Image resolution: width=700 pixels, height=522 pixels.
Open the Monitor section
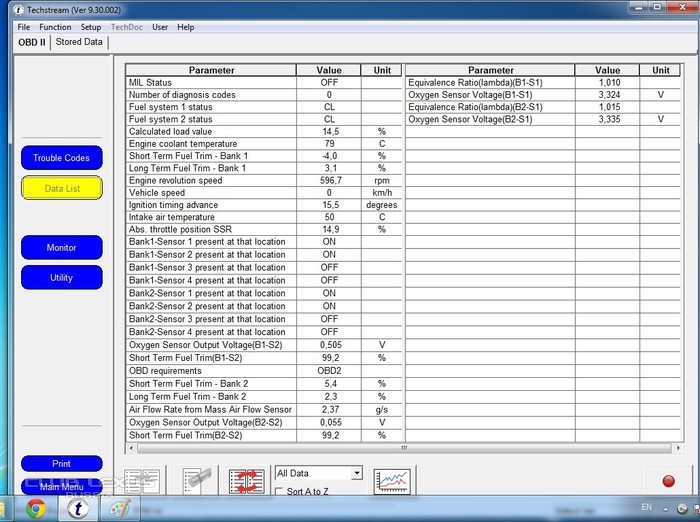(61, 248)
